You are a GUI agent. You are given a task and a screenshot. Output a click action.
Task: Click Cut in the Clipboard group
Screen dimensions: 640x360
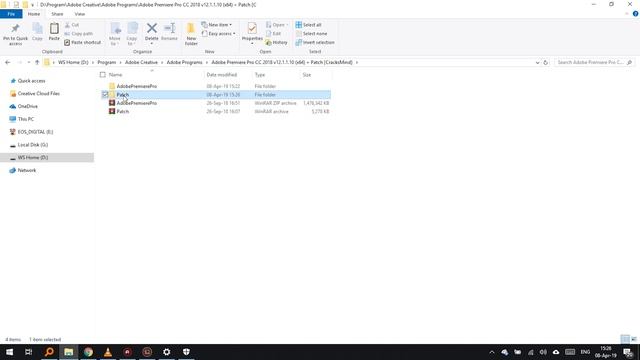point(72,25)
